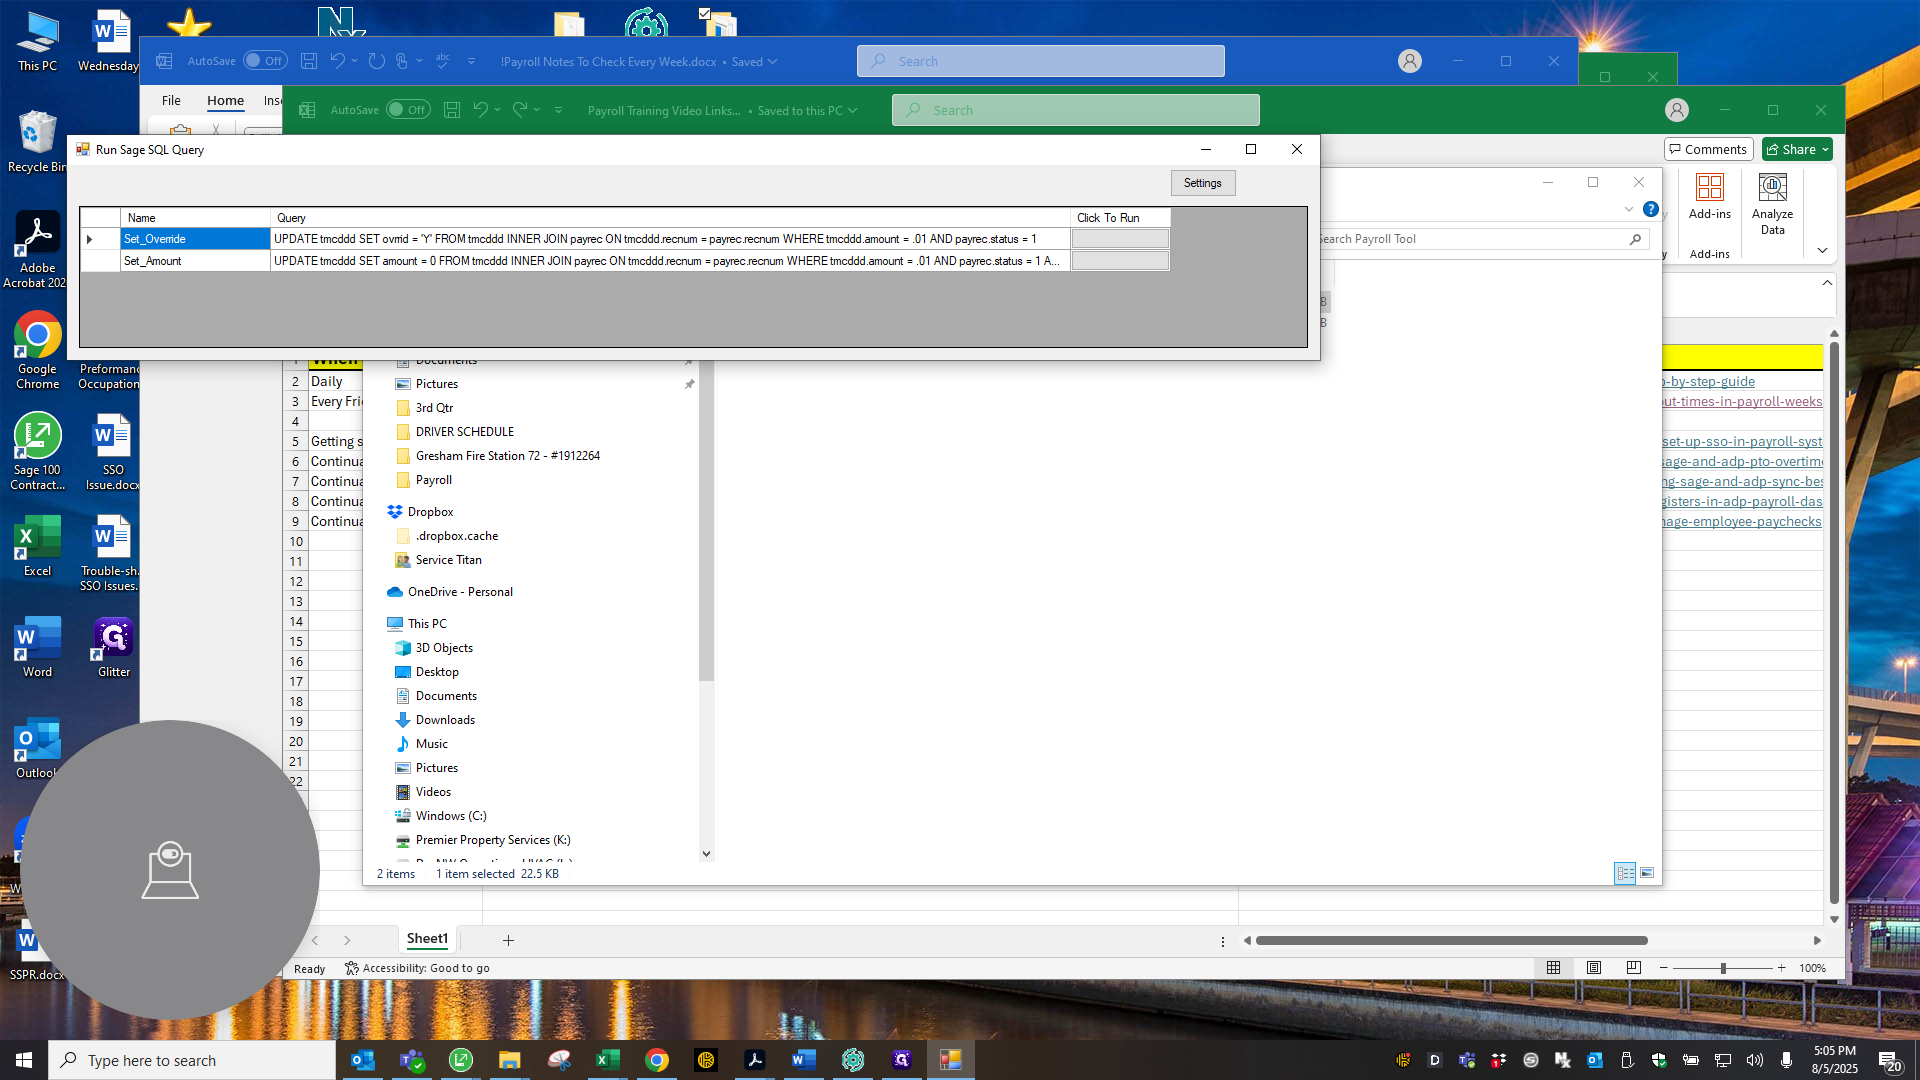Screen dimensions: 1920x1080
Task: Select Downloads under This PC
Action: pos(445,720)
